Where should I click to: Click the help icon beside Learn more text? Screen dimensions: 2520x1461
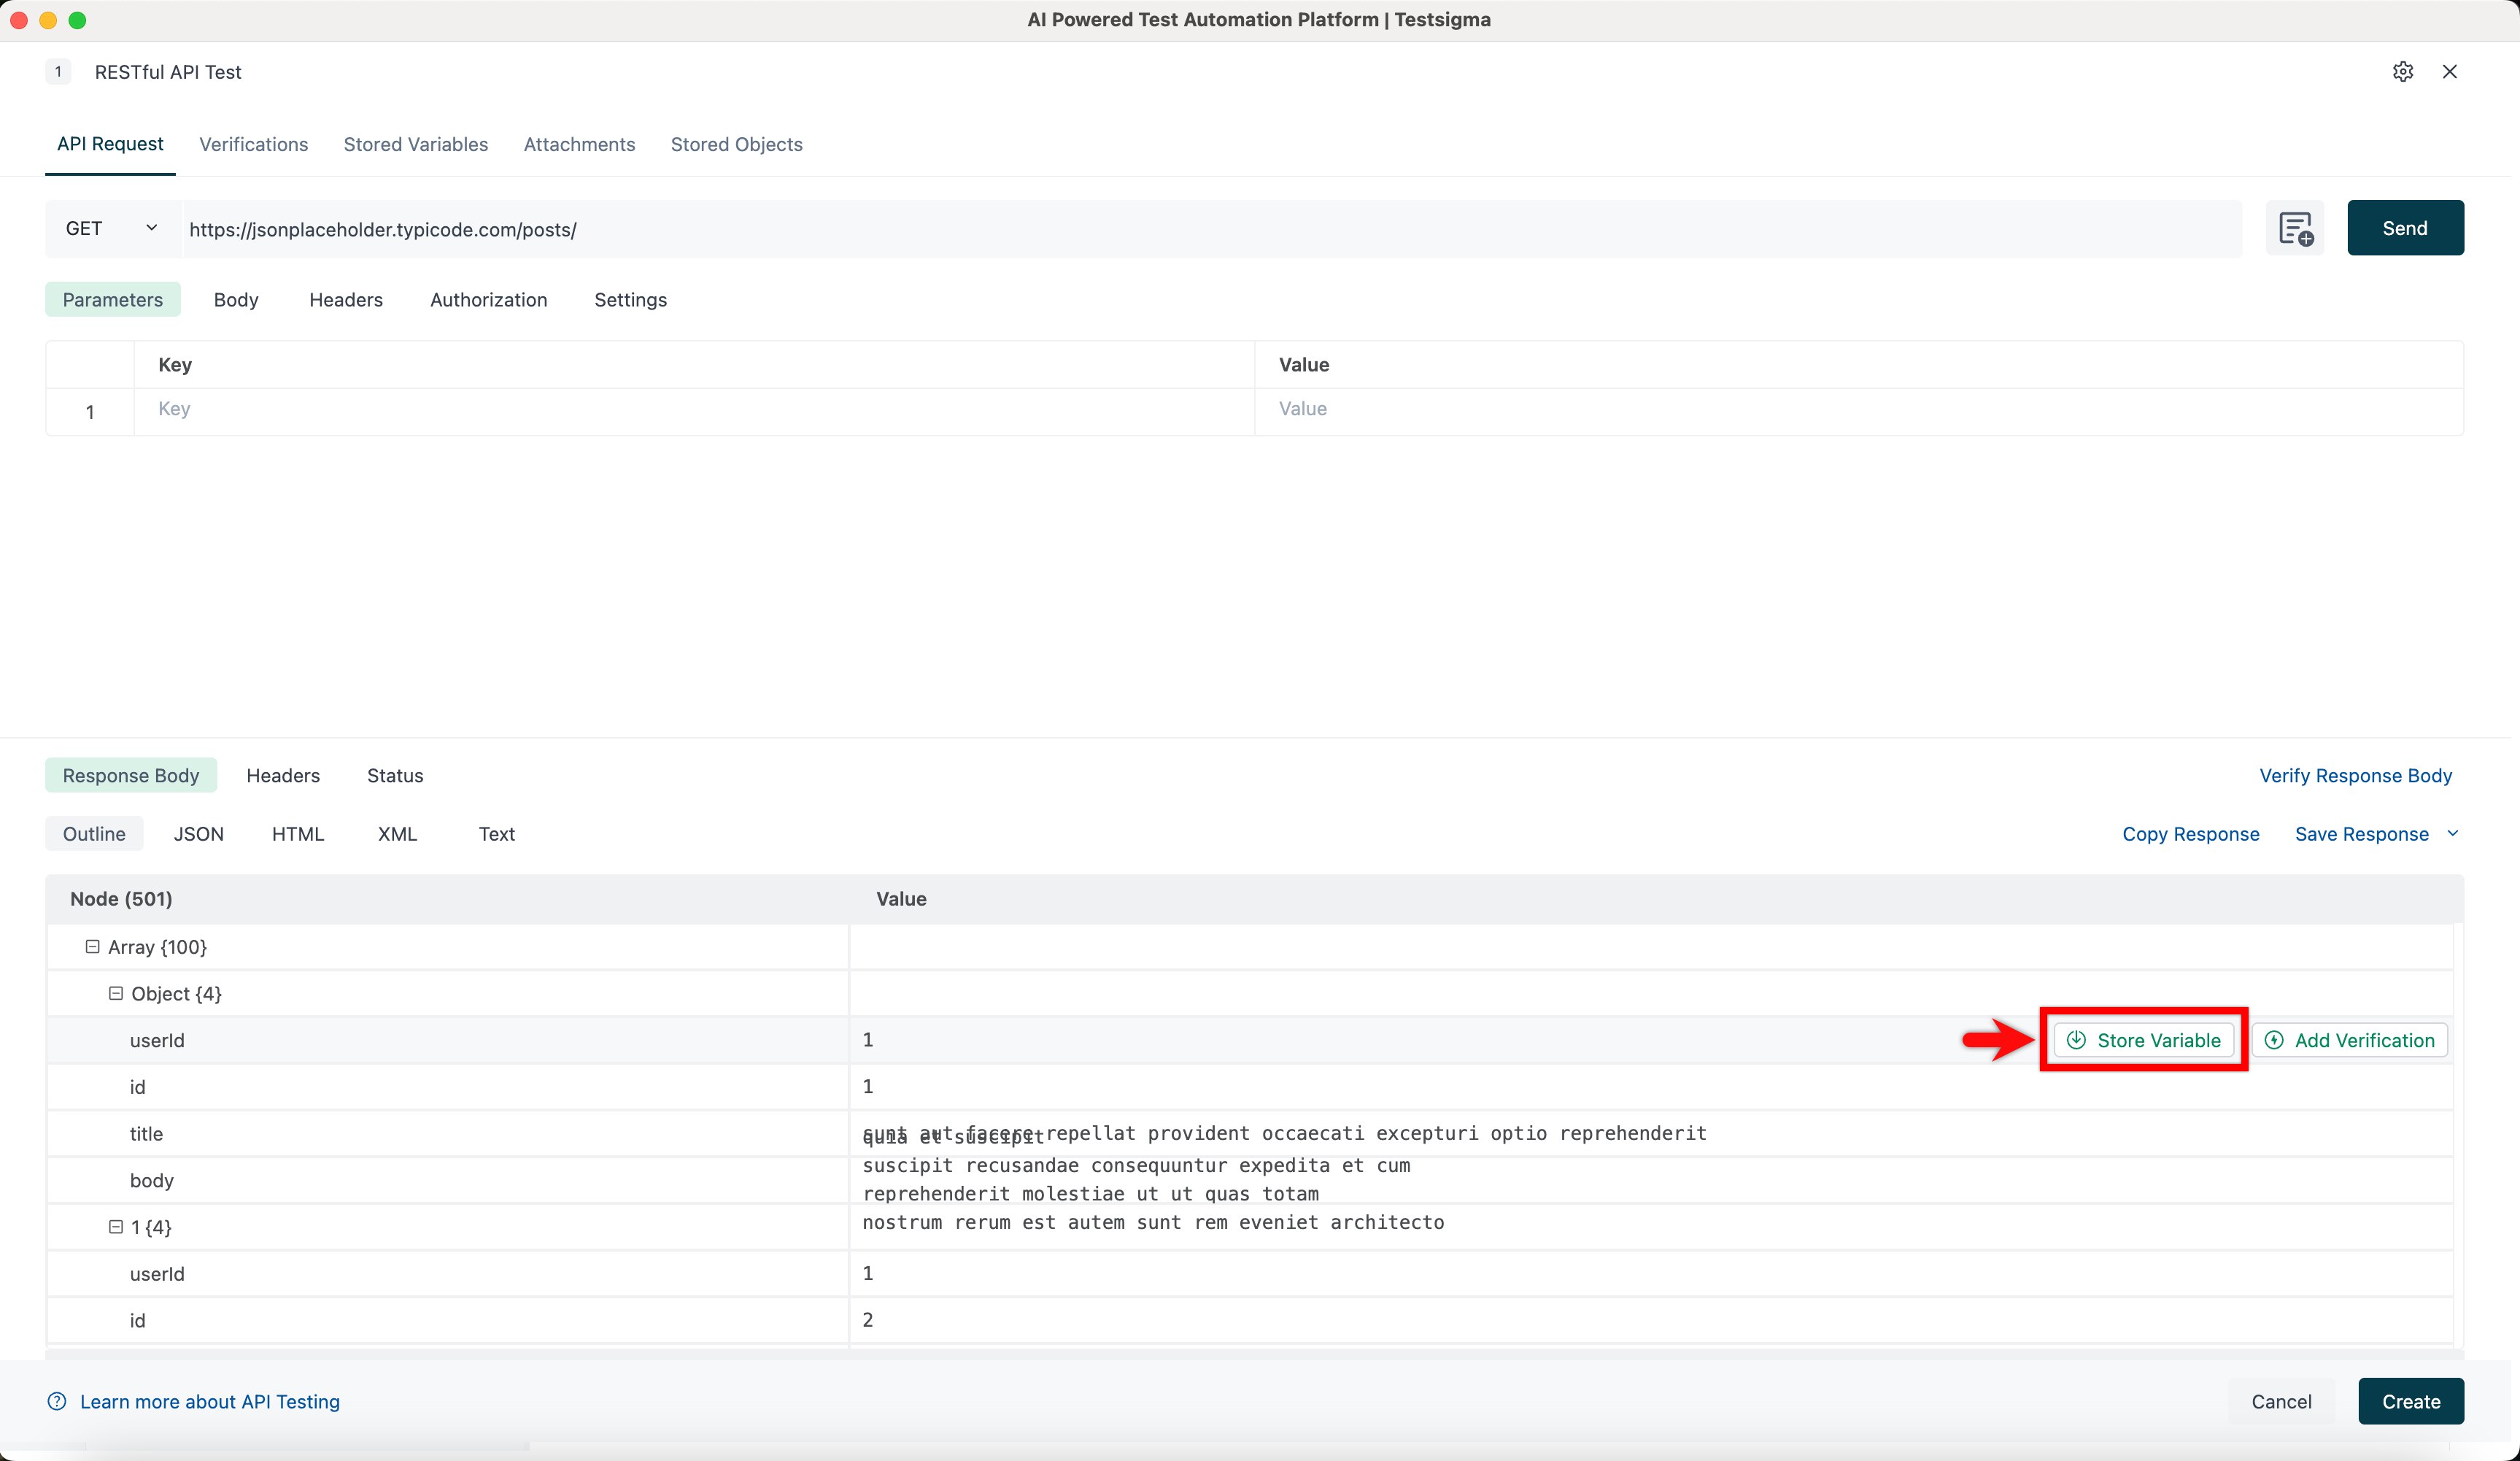click(x=57, y=1401)
